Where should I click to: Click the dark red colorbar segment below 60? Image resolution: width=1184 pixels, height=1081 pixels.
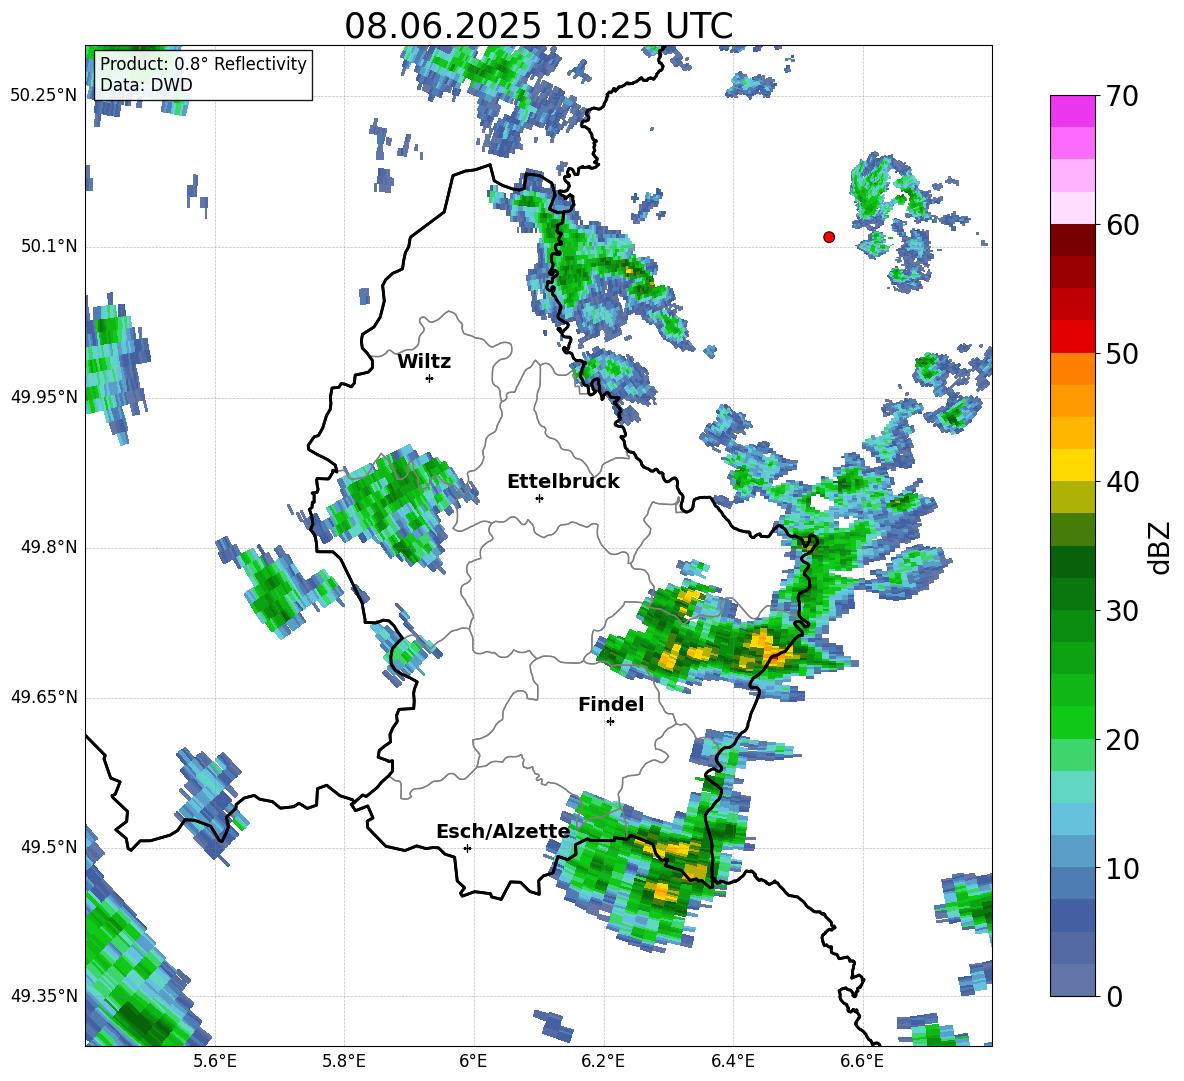(x=1072, y=240)
